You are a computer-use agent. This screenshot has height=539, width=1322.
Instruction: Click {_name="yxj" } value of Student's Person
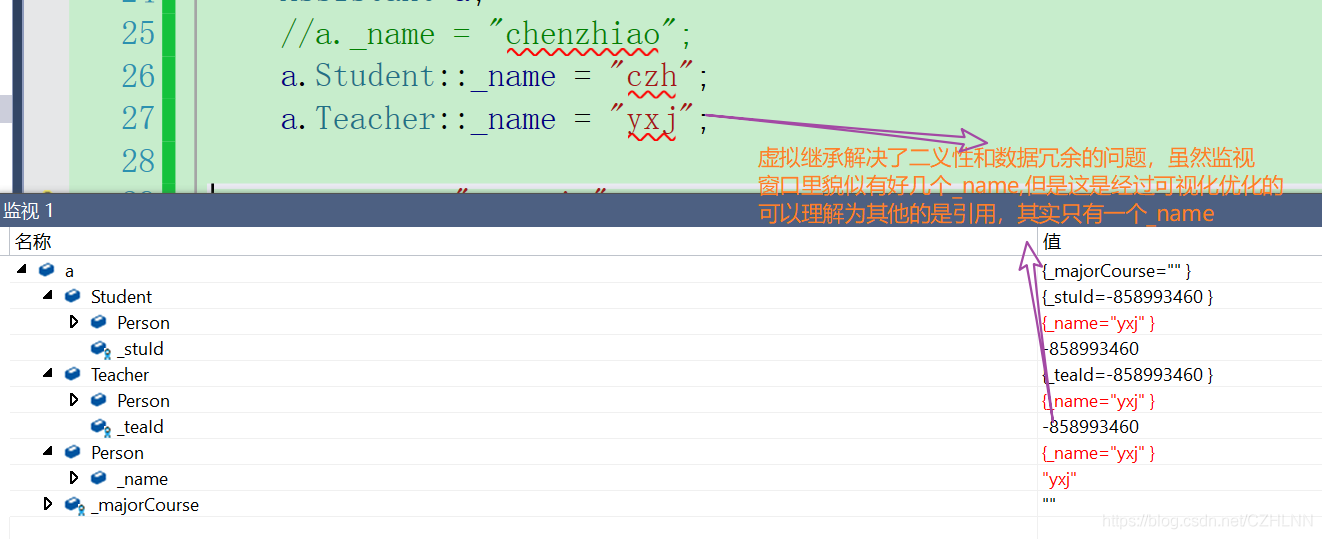coord(1098,323)
